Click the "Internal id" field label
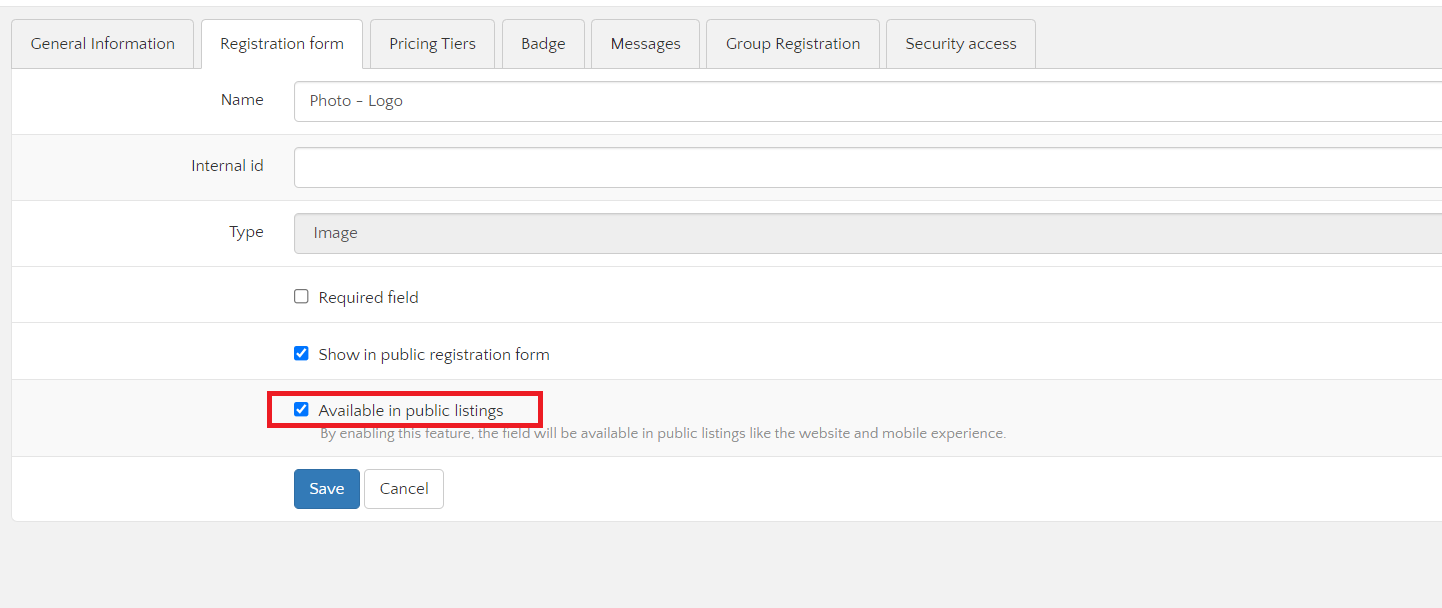The height and width of the screenshot is (608, 1442). [227, 166]
